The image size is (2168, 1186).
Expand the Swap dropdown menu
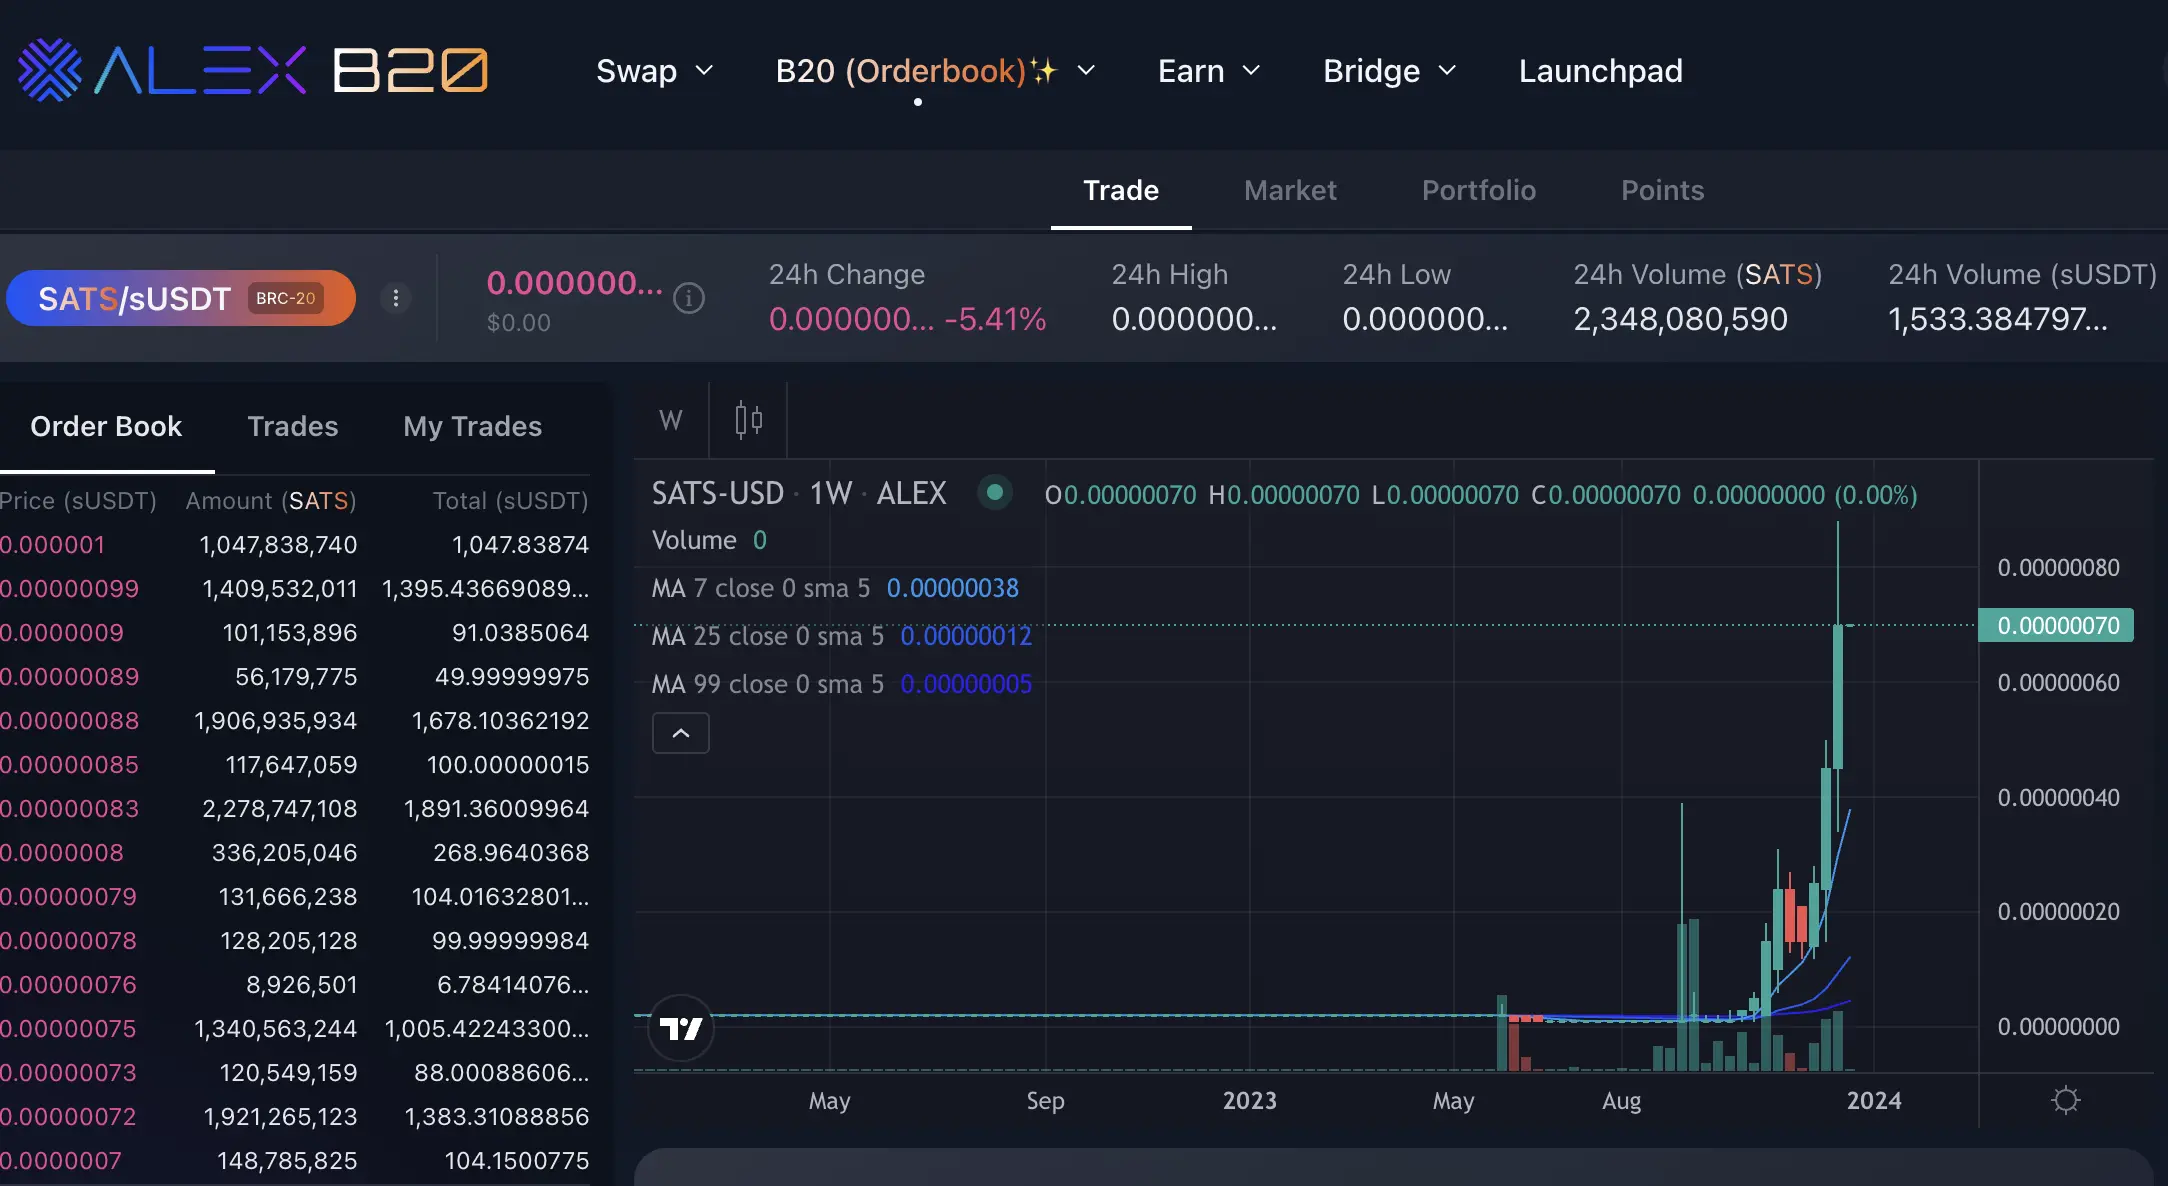tap(655, 71)
